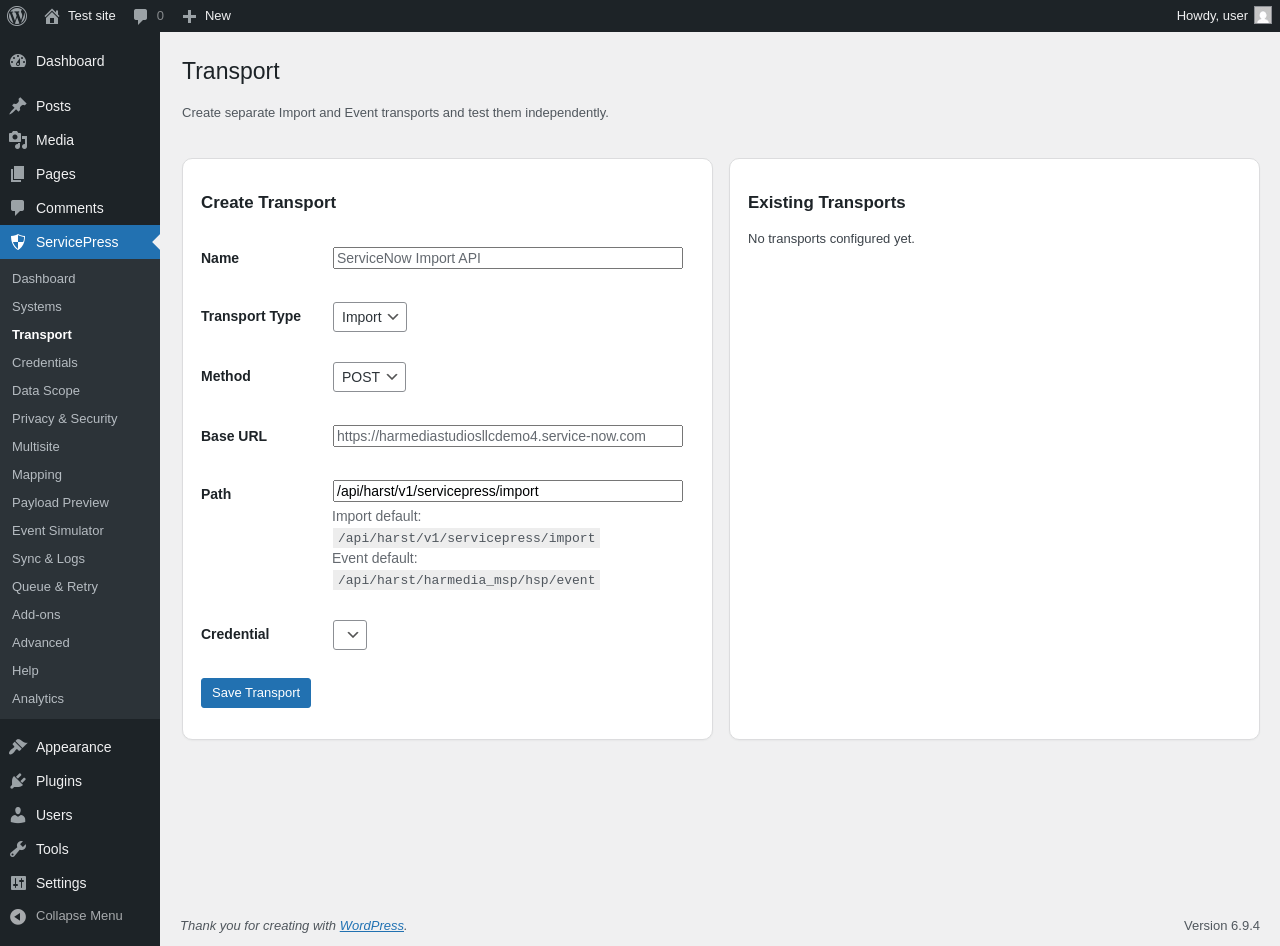1280x946 pixels.
Task: Open the Test site home icon
Action: tap(52, 16)
